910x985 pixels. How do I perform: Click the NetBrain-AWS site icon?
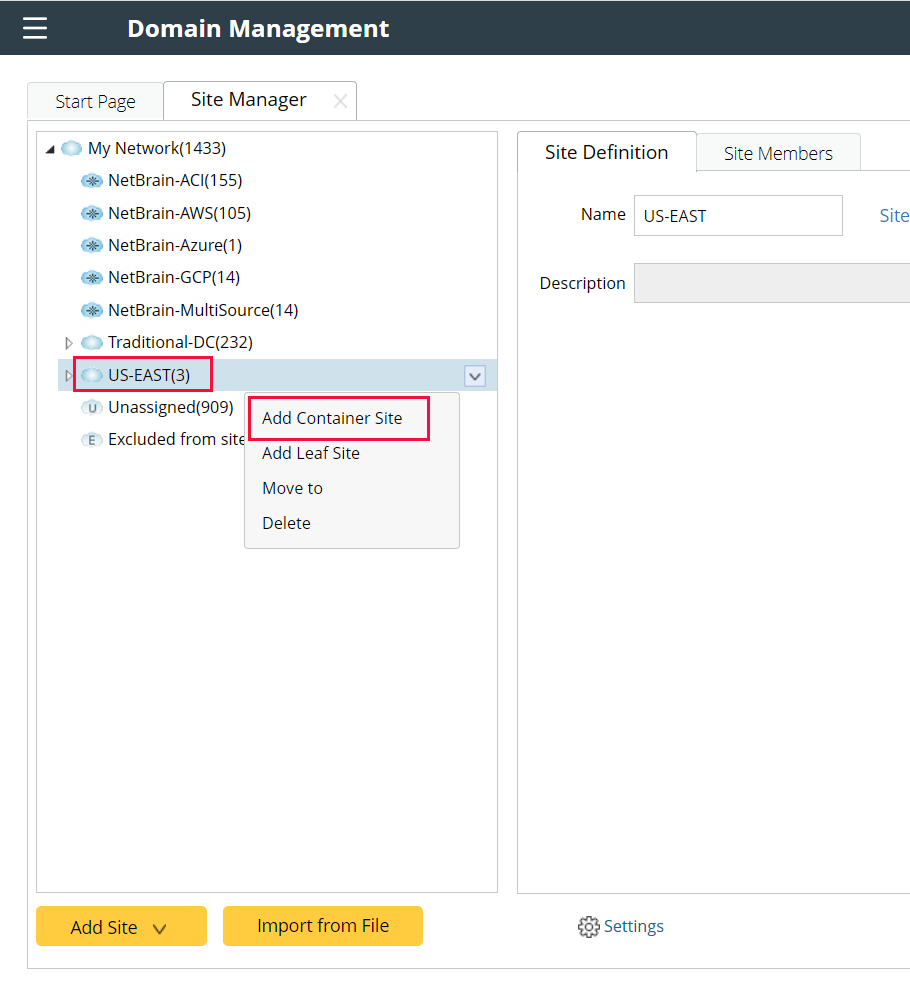click(91, 213)
